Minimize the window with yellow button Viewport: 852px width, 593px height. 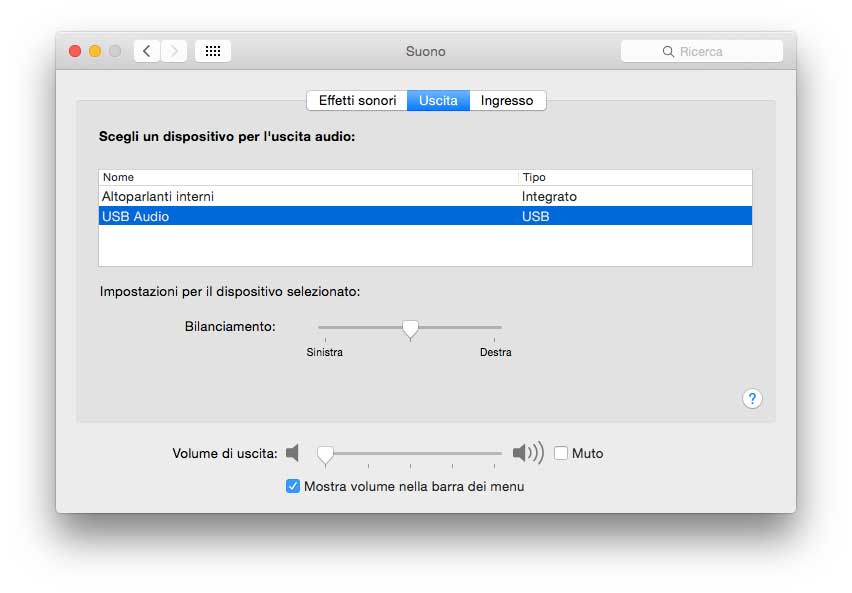[95, 51]
